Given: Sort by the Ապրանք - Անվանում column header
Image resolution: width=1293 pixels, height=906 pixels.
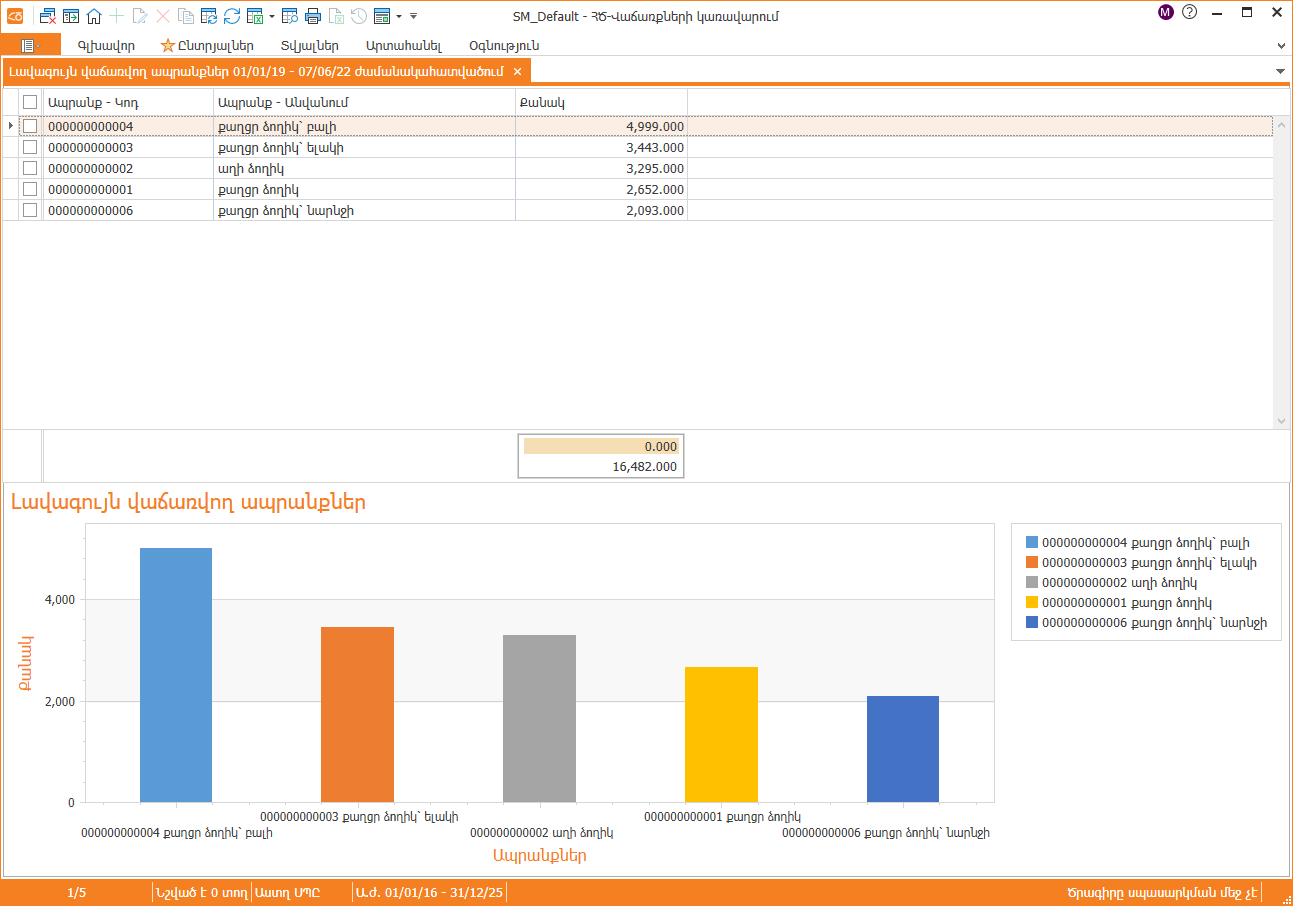Looking at the screenshot, I should click(364, 102).
